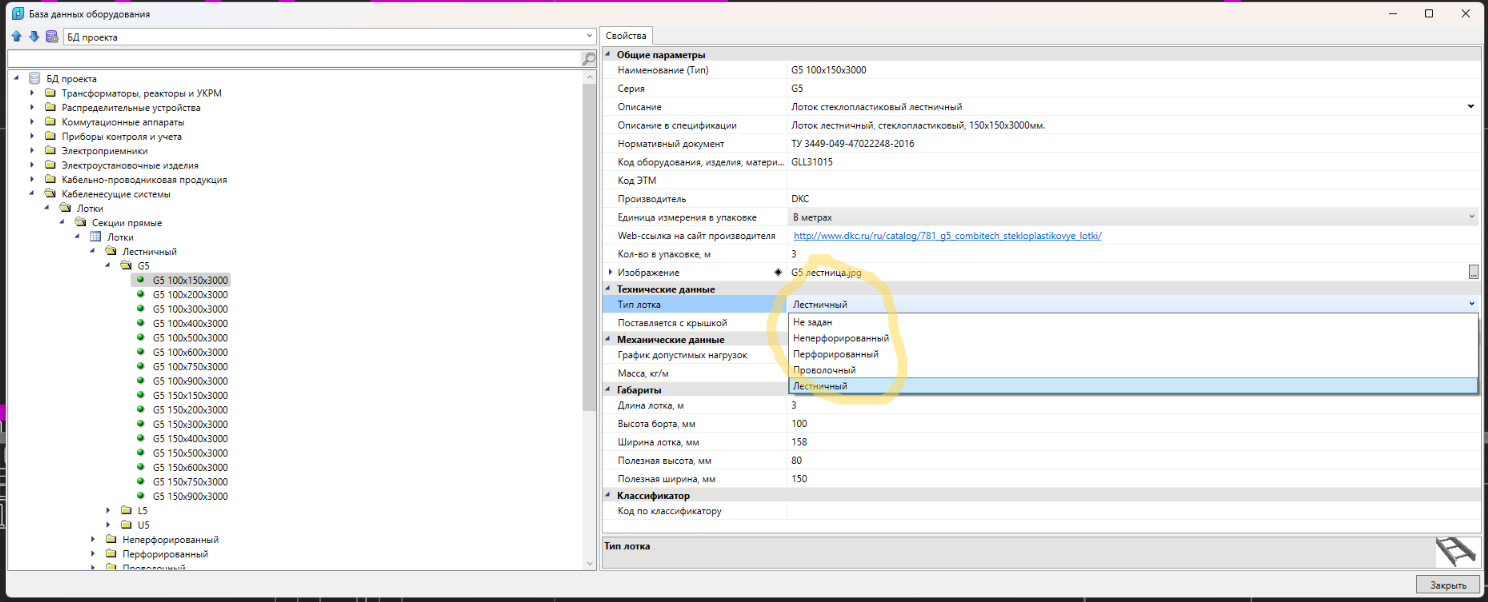
Task: Open the БД проекта database dropdown
Action: point(588,37)
